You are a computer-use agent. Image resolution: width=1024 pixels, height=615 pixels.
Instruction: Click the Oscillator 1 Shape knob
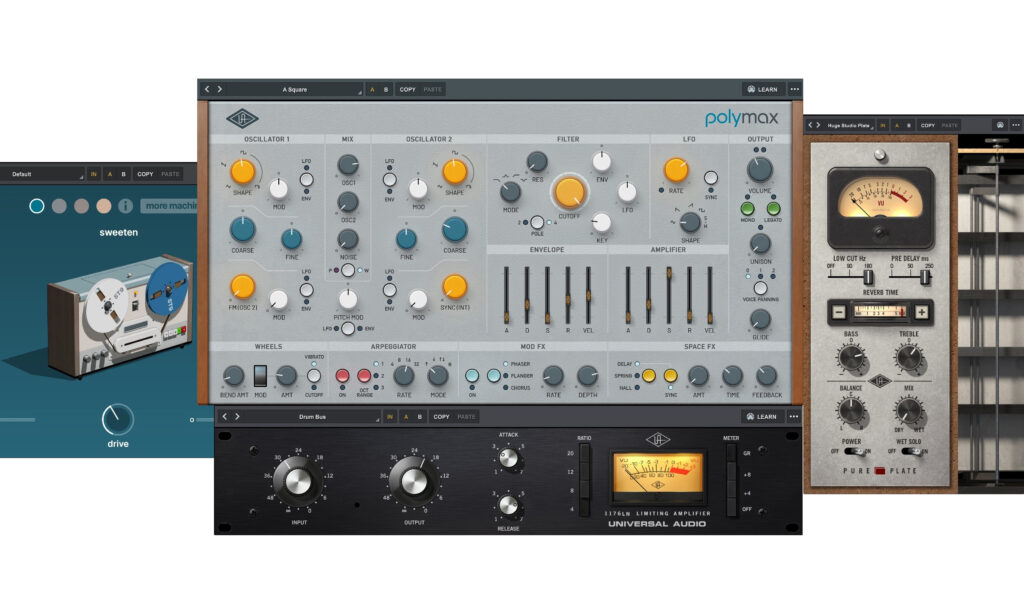243,171
